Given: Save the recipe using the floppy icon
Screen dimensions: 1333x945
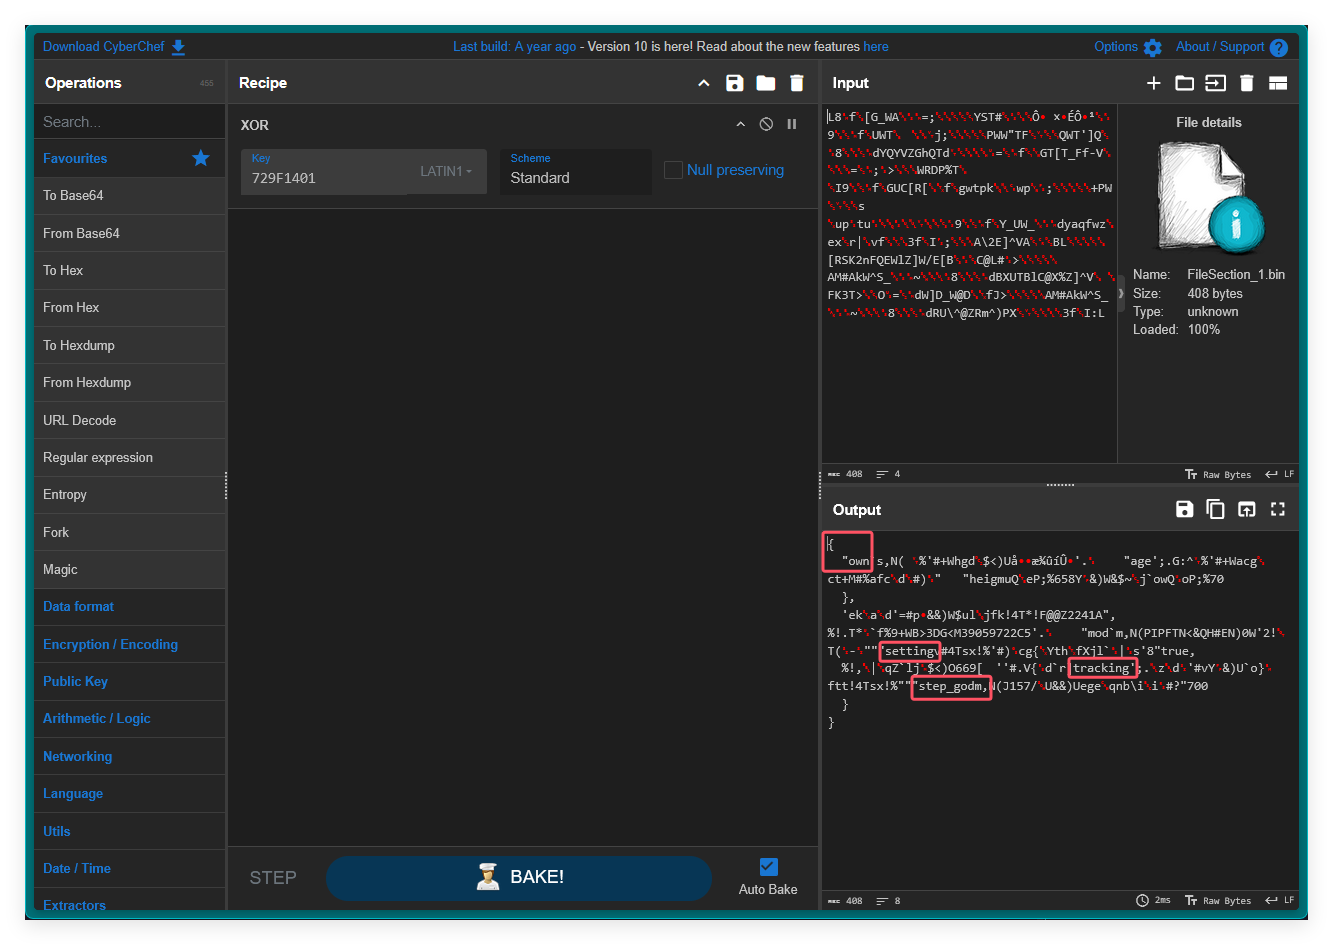Looking at the screenshot, I should point(735,83).
